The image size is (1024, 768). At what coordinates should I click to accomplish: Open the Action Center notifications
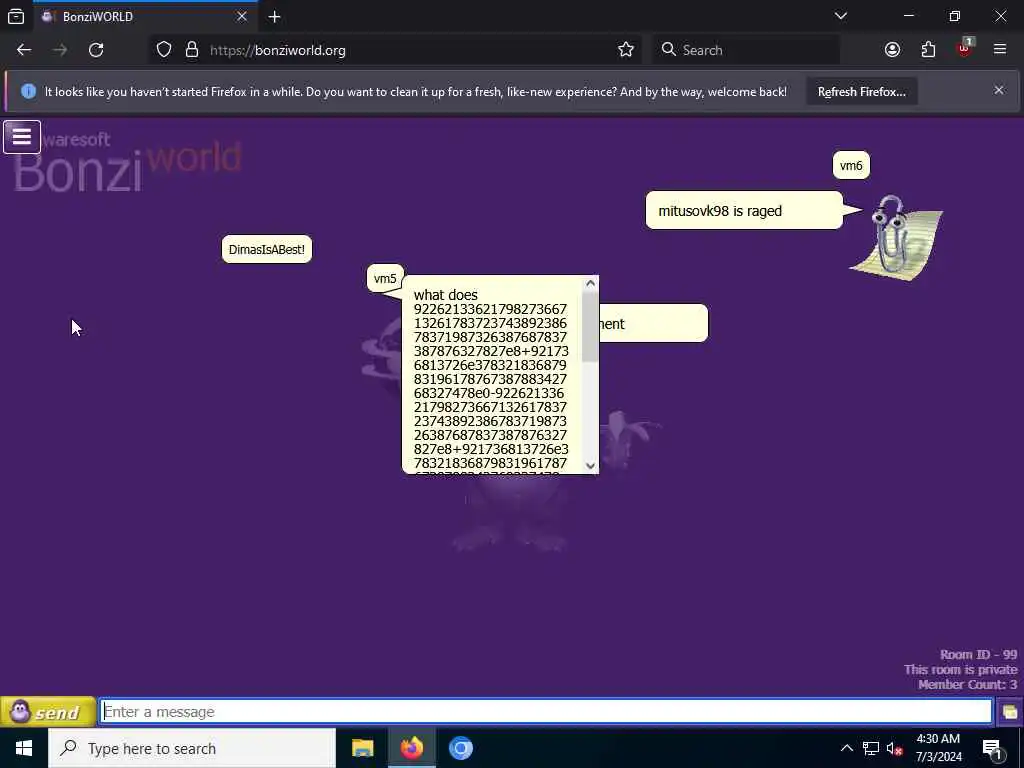coord(992,749)
